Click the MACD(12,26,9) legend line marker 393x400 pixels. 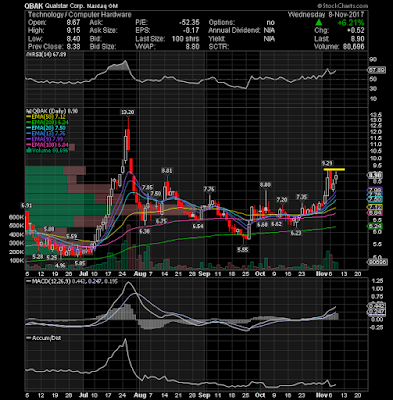coord(28,282)
